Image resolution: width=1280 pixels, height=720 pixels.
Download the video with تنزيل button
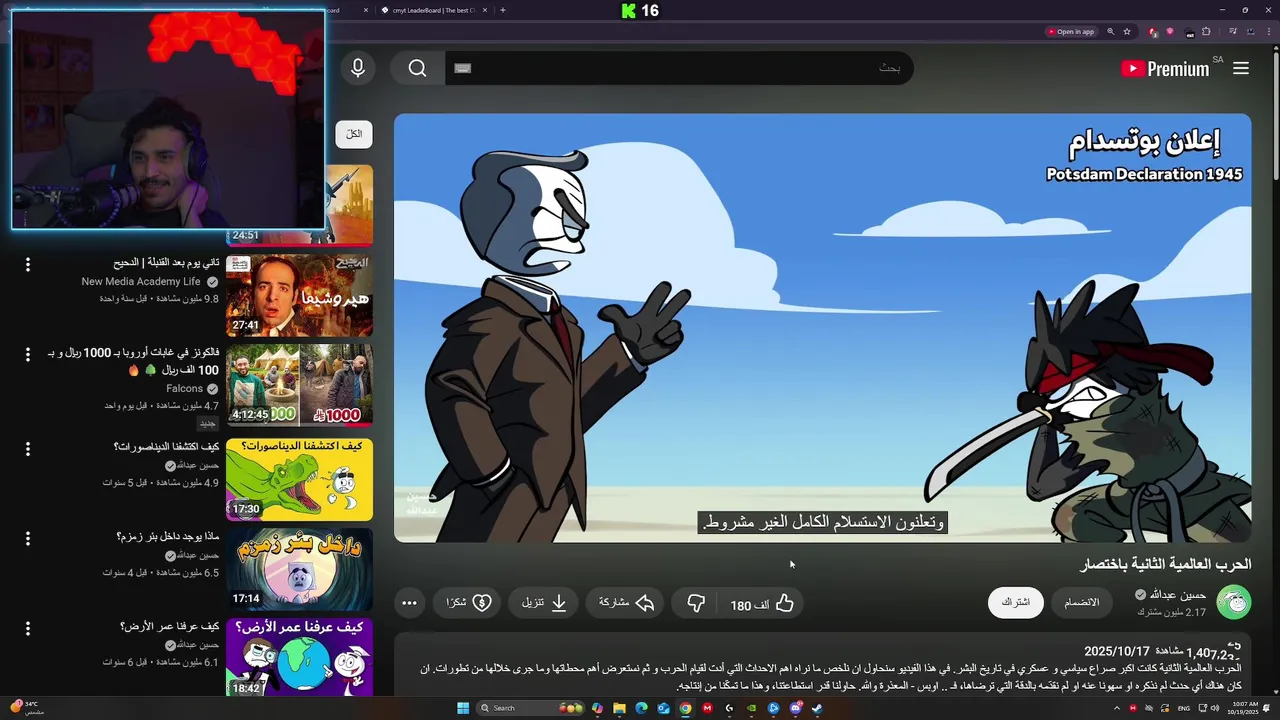[x=544, y=603]
